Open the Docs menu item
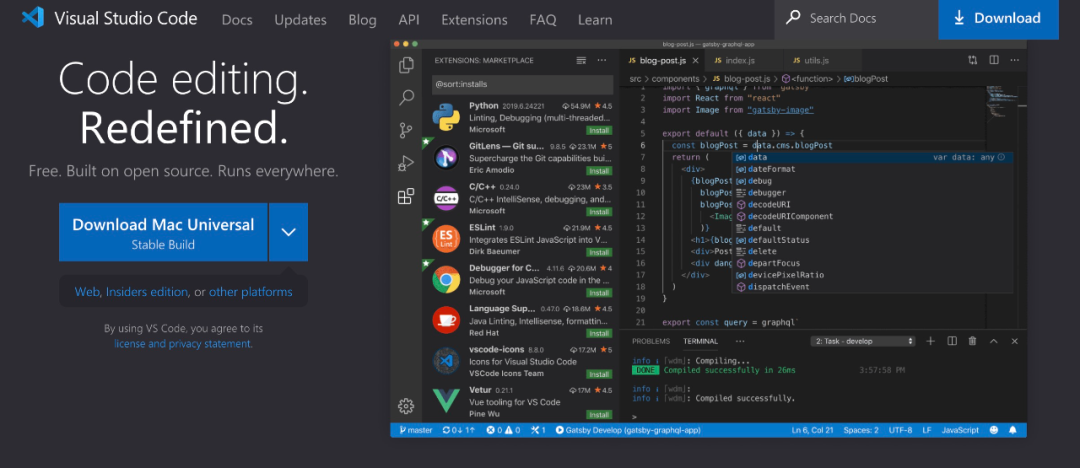The height and width of the screenshot is (468, 1080). point(237,20)
